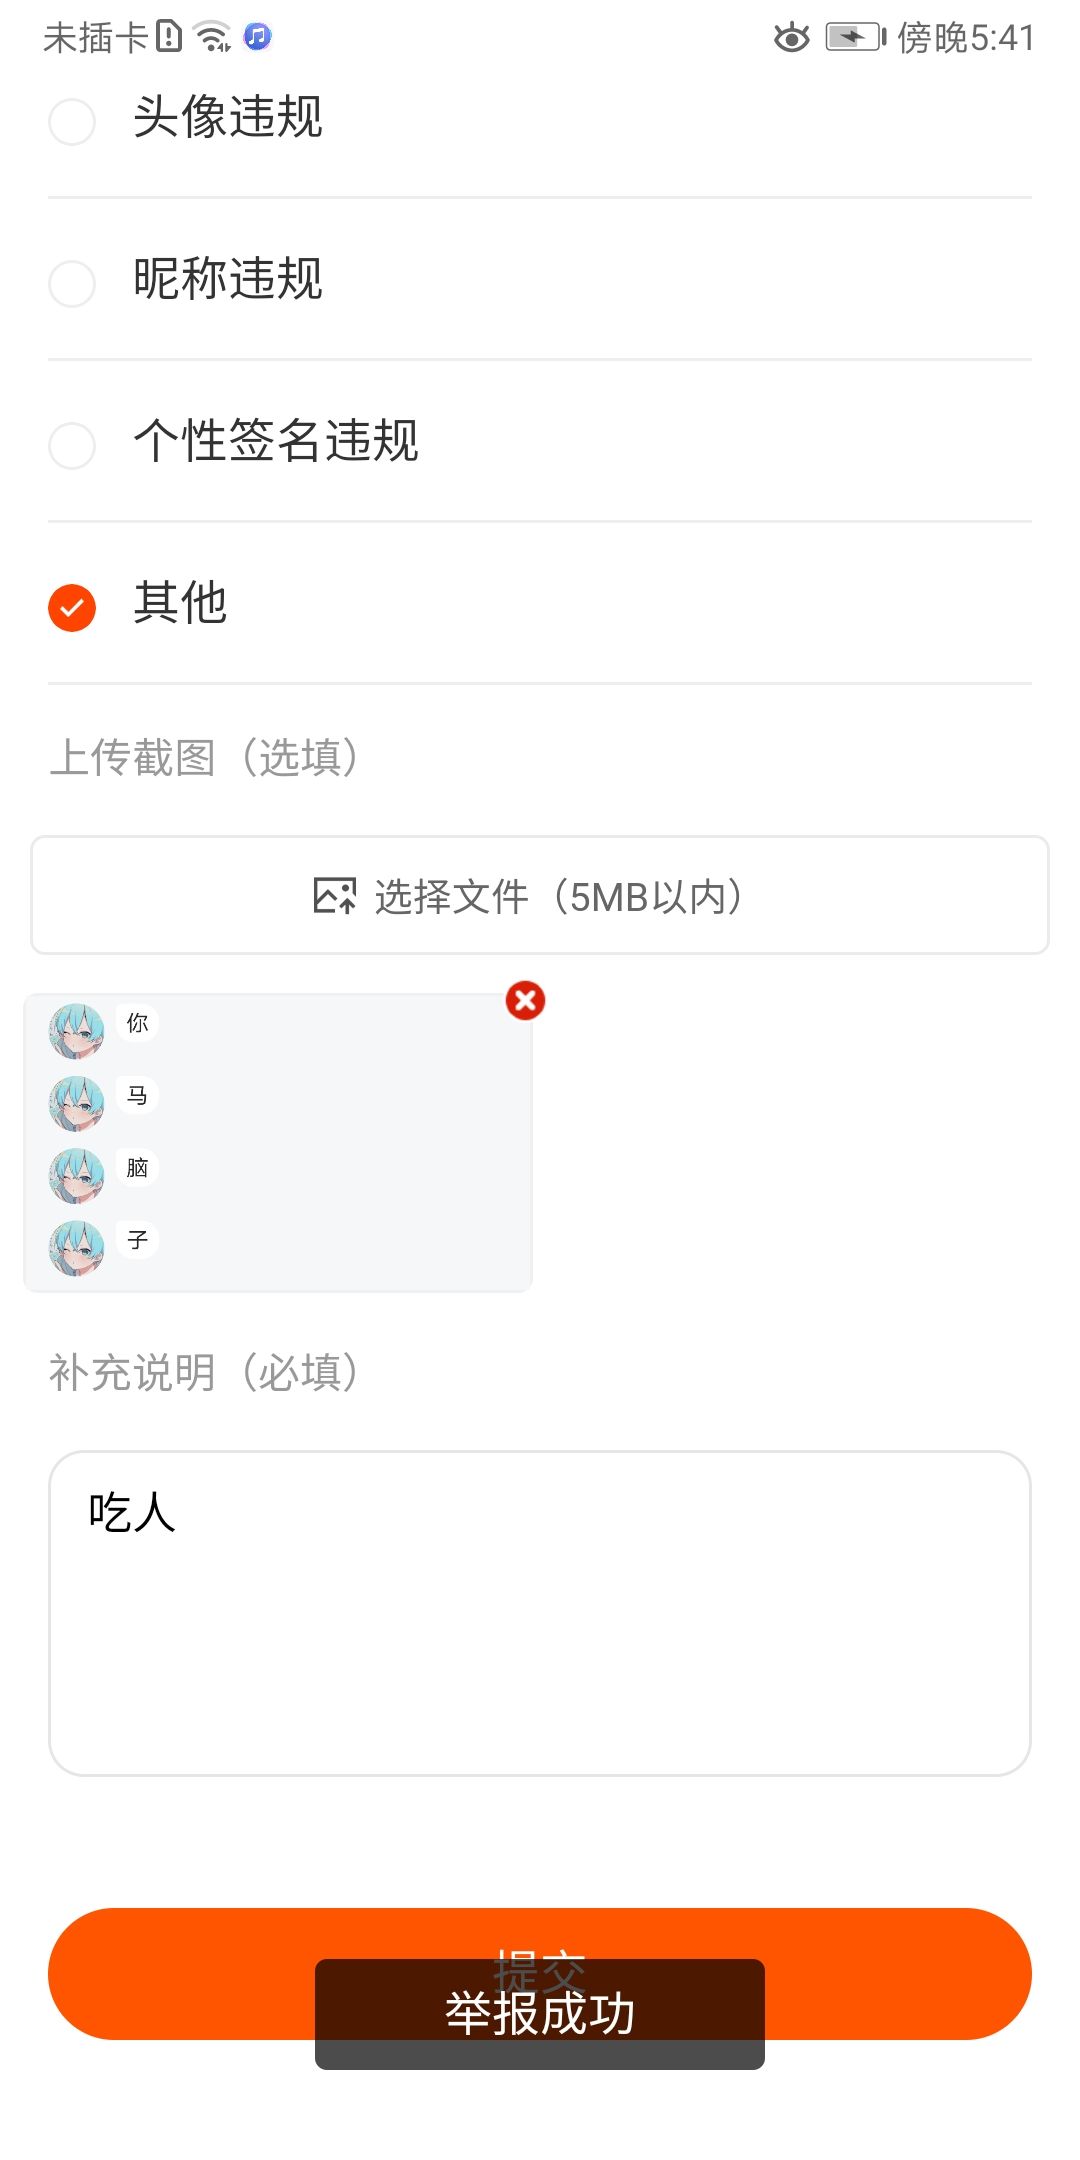Select the 昵称违规 radio option
The width and height of the screenshot is (1080, 2160).
point(72,284)
